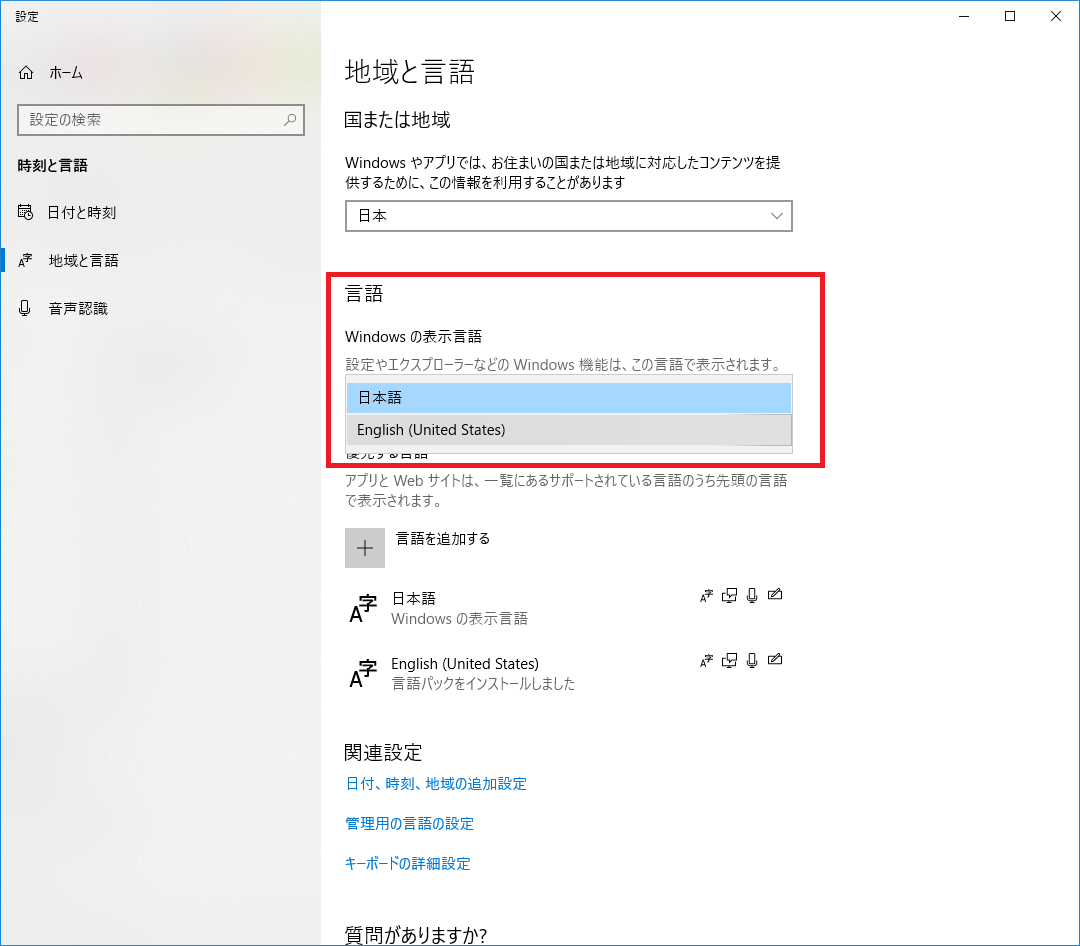1080x946 pixels.
Task: Click the search magnifier icon
Action: coord(290,120)
